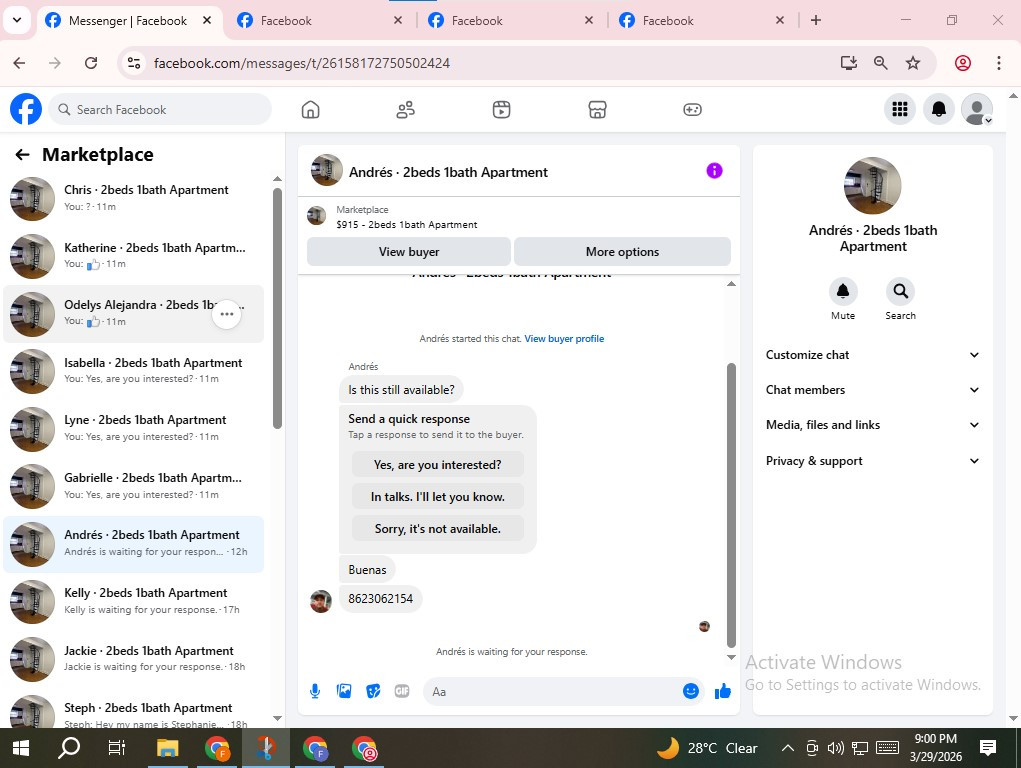
Task: Search in conversation with magnifier icon
Action: (x=901, y=291)
